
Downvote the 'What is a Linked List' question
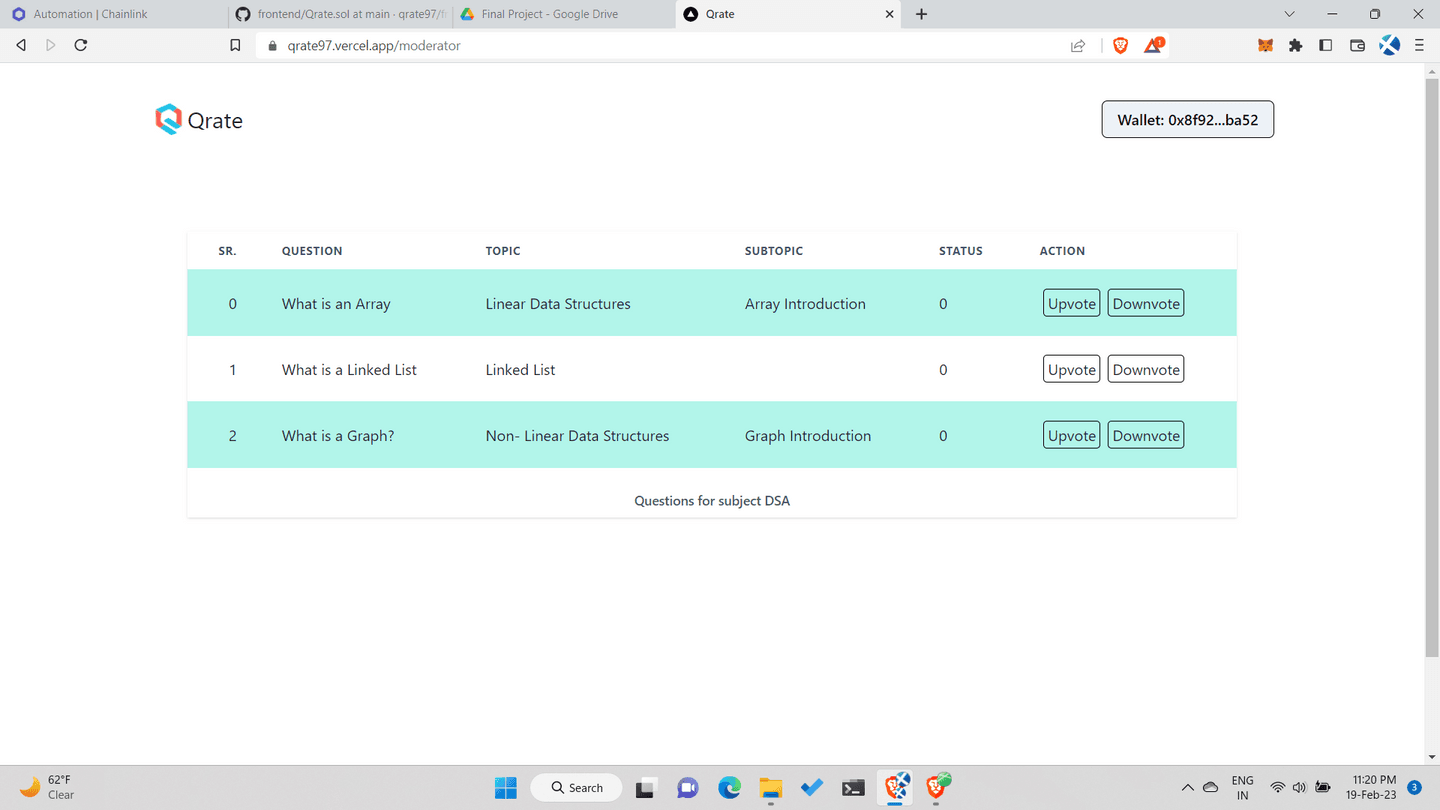(1146, 370)
